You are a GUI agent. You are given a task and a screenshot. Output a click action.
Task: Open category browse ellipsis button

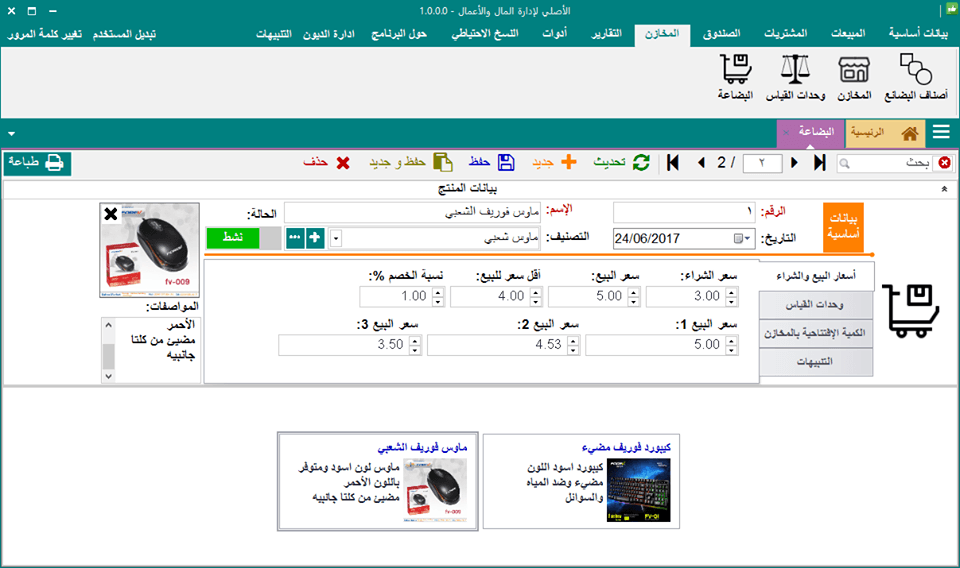pyautogui.click(x=295, y=237)
